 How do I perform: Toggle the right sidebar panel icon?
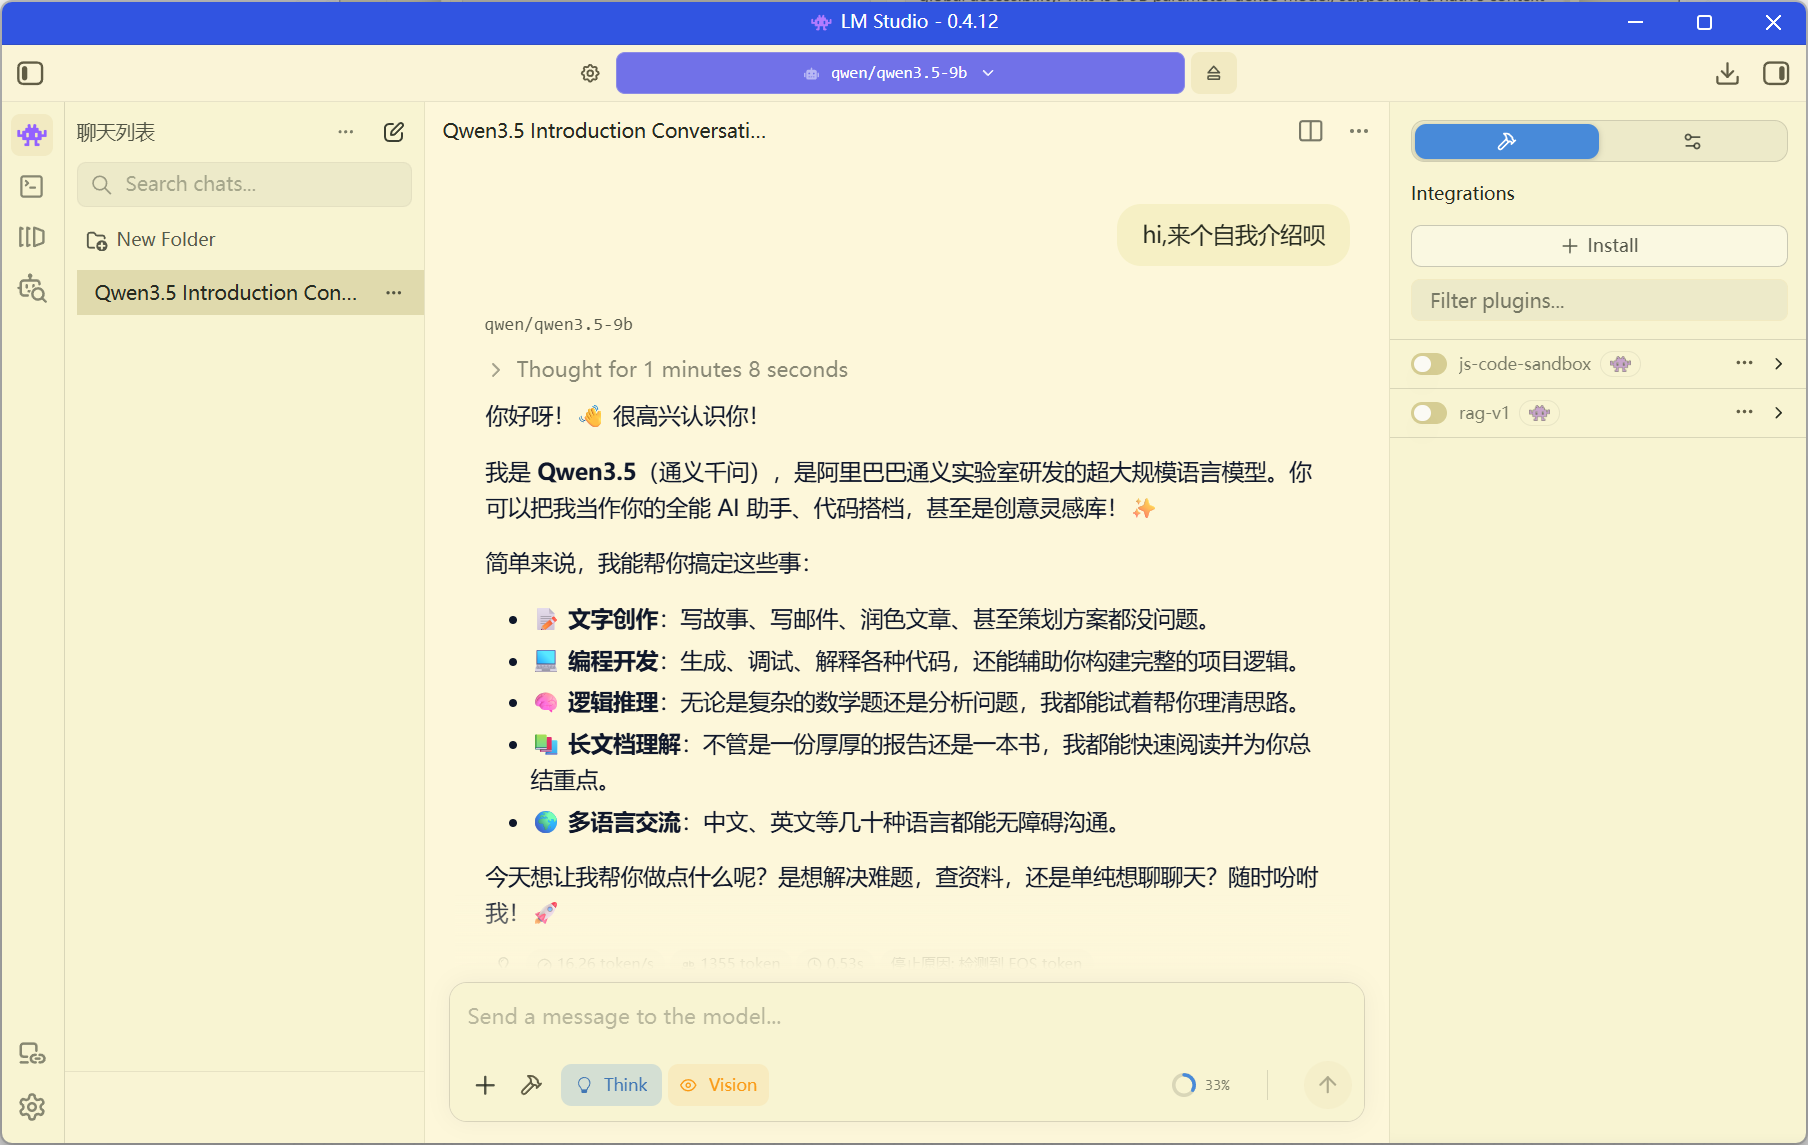pos(1776,73)
